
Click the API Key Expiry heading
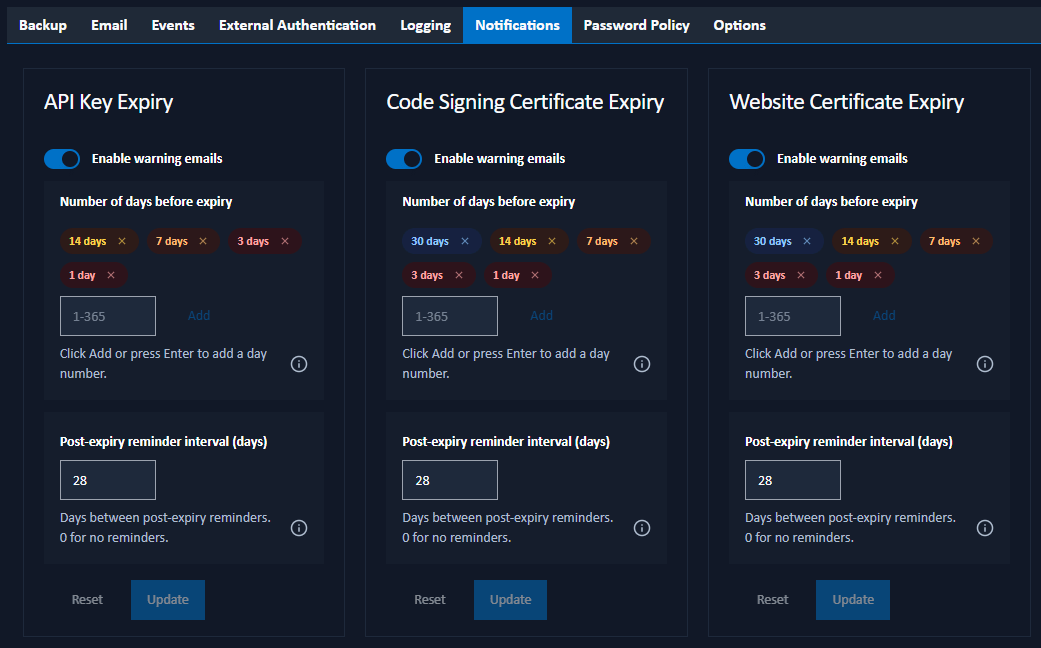pyautogui.click(x=109, y=102)
